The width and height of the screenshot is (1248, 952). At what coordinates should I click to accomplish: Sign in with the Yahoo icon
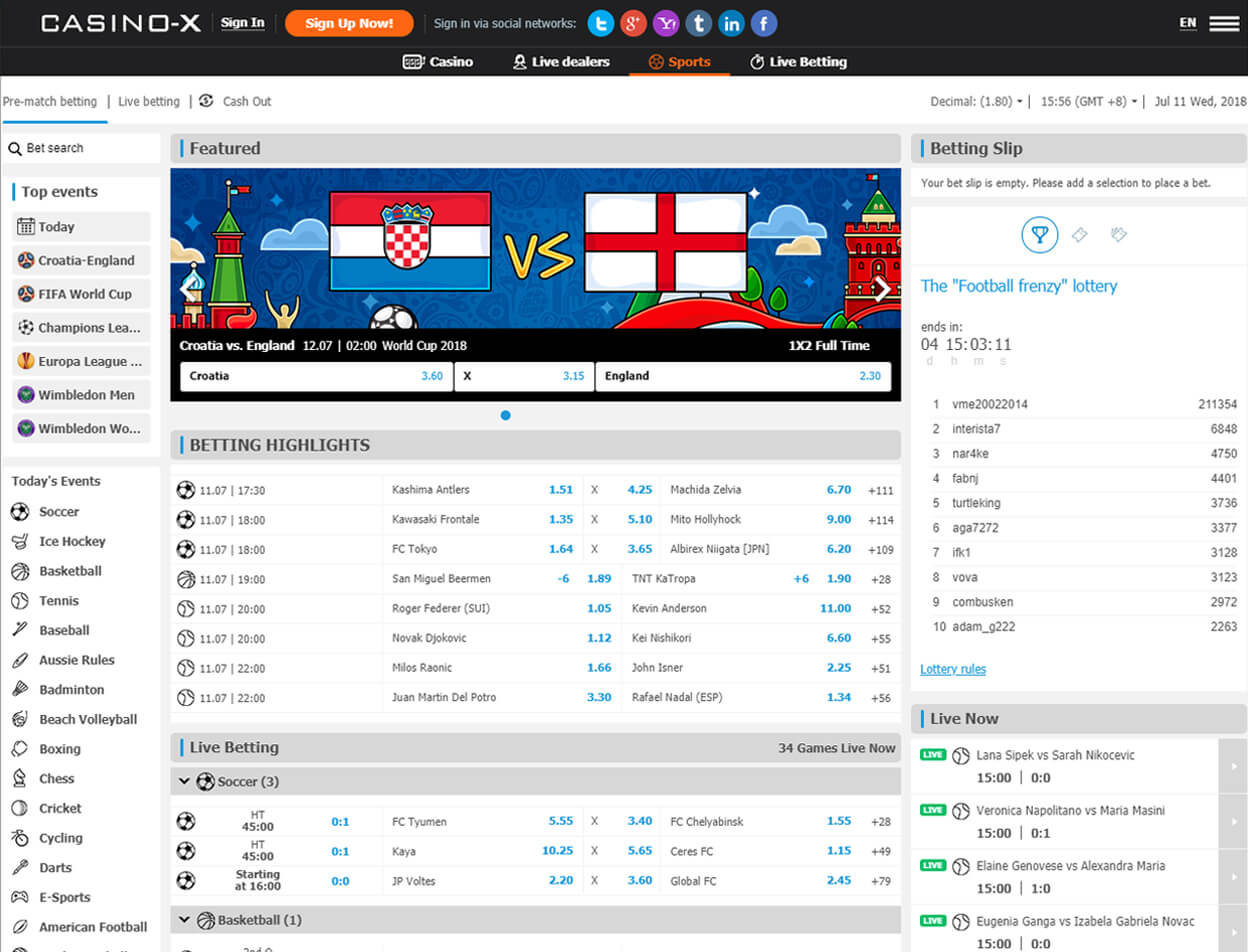click(666, 23)
